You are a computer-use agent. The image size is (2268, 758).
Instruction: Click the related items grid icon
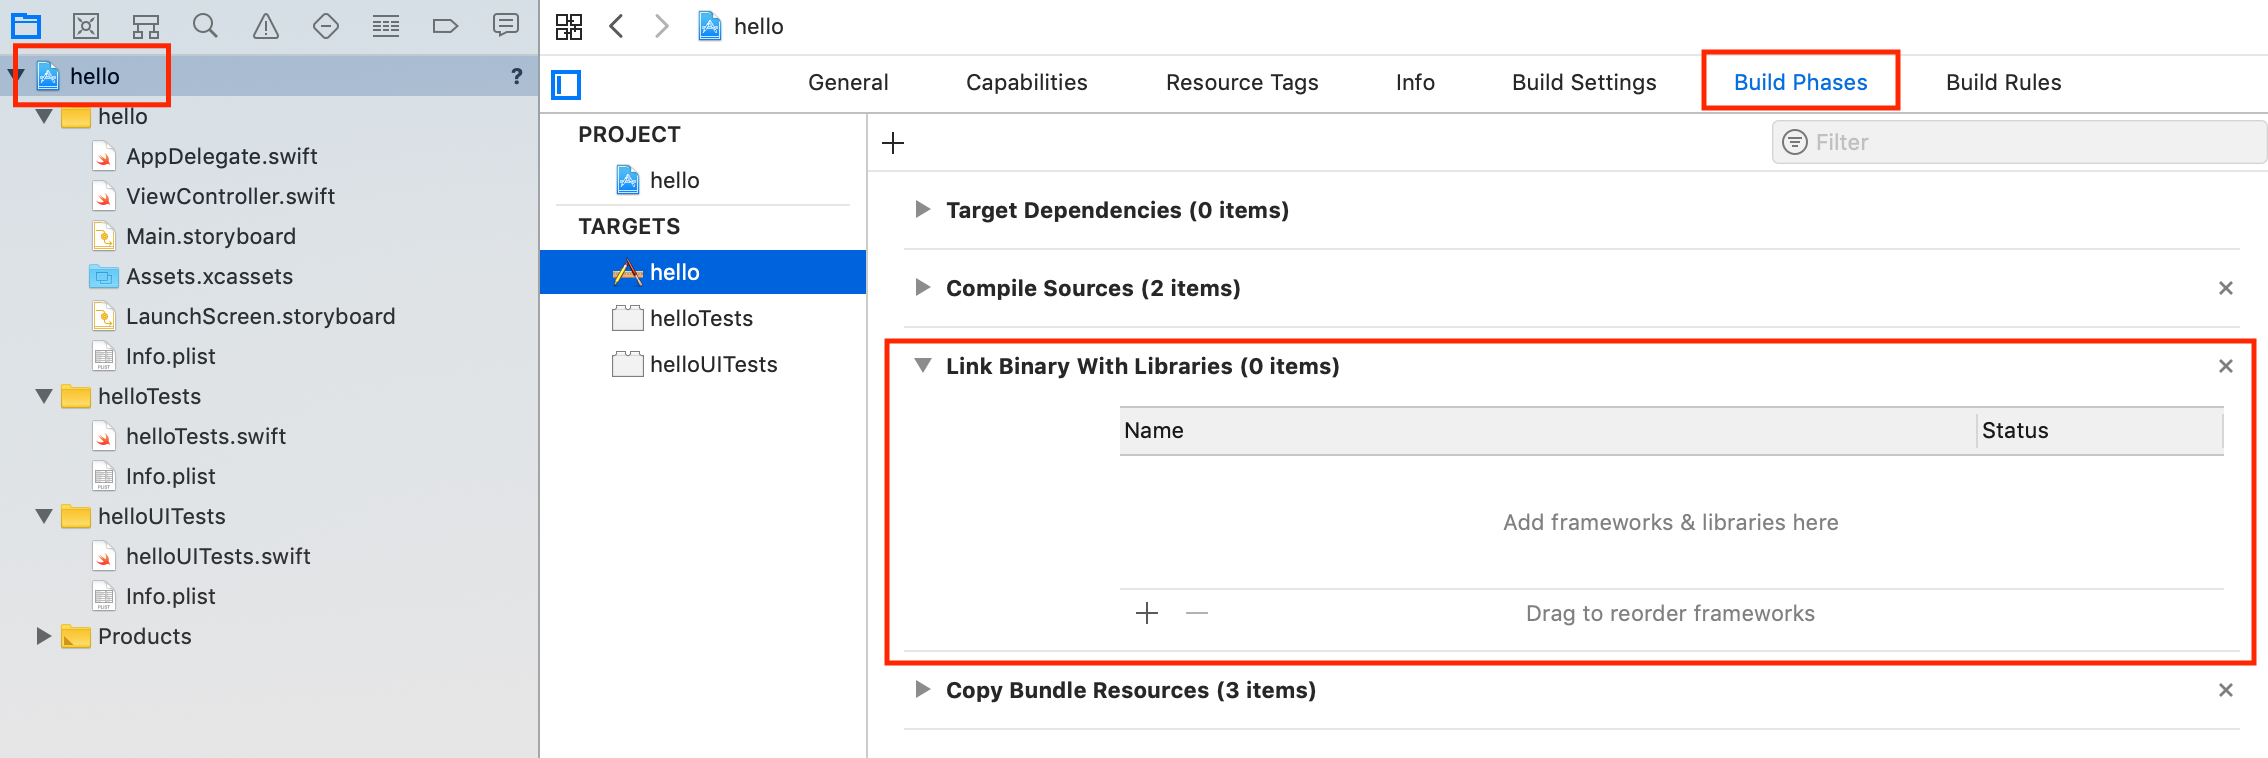(569, 27)
